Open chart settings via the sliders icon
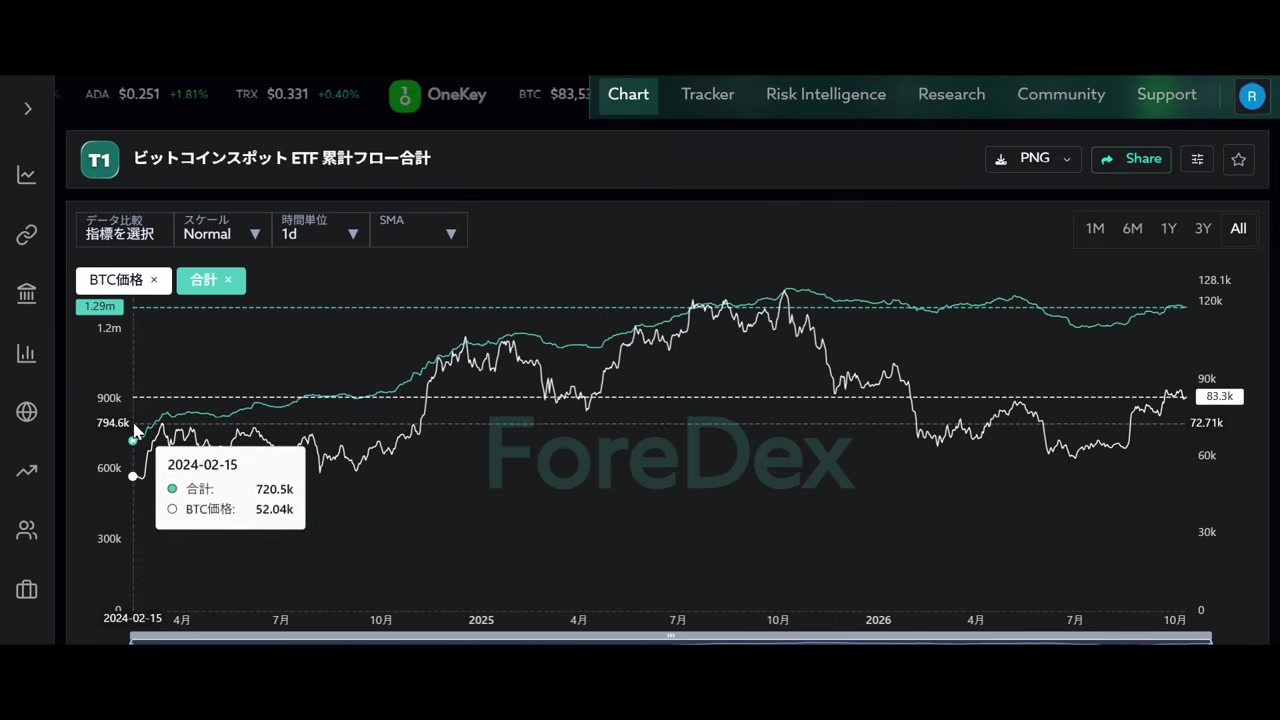Viewport: 1280px width, 720px height. (x=1197, y=159)
